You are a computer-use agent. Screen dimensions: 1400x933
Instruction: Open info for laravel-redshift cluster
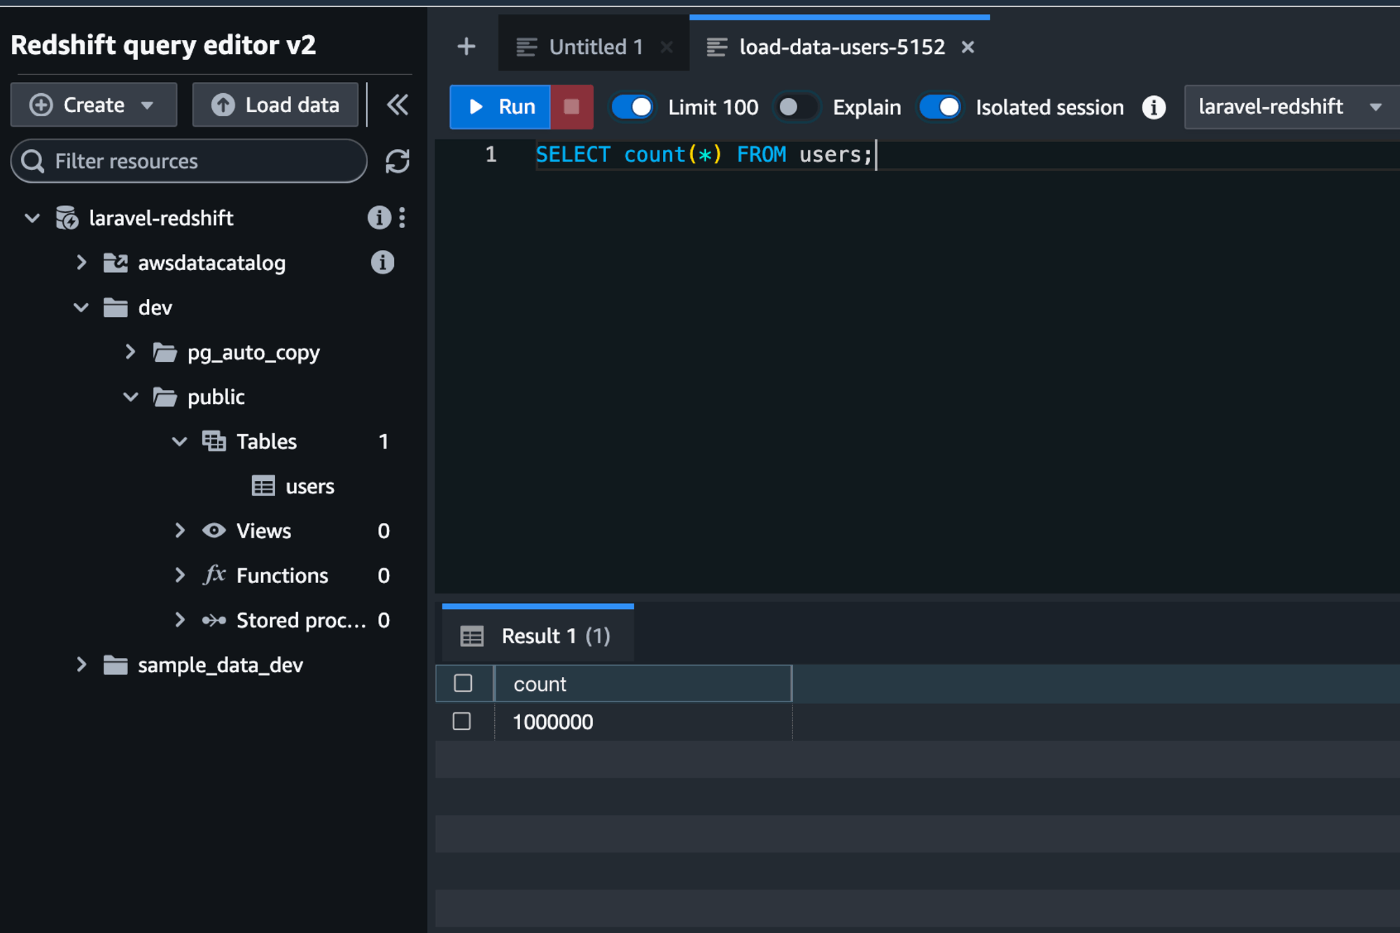(x=378, y=217)
